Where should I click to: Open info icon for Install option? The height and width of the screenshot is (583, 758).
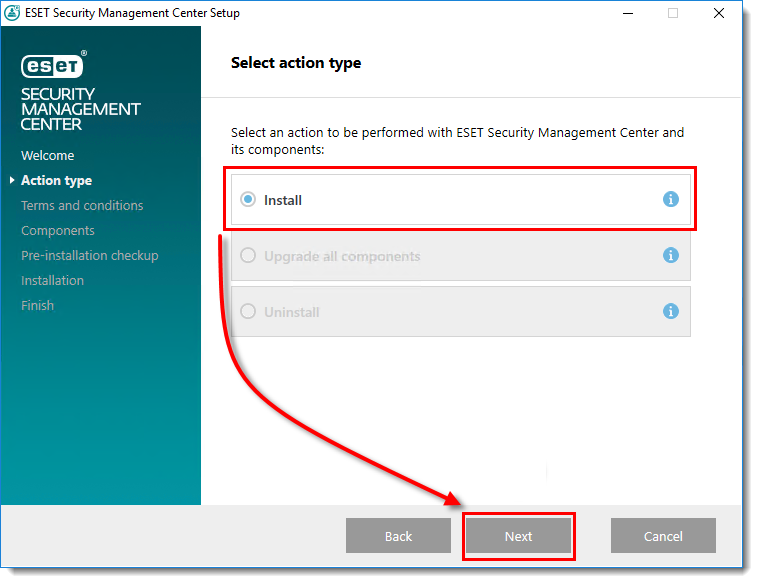[671, 199]
